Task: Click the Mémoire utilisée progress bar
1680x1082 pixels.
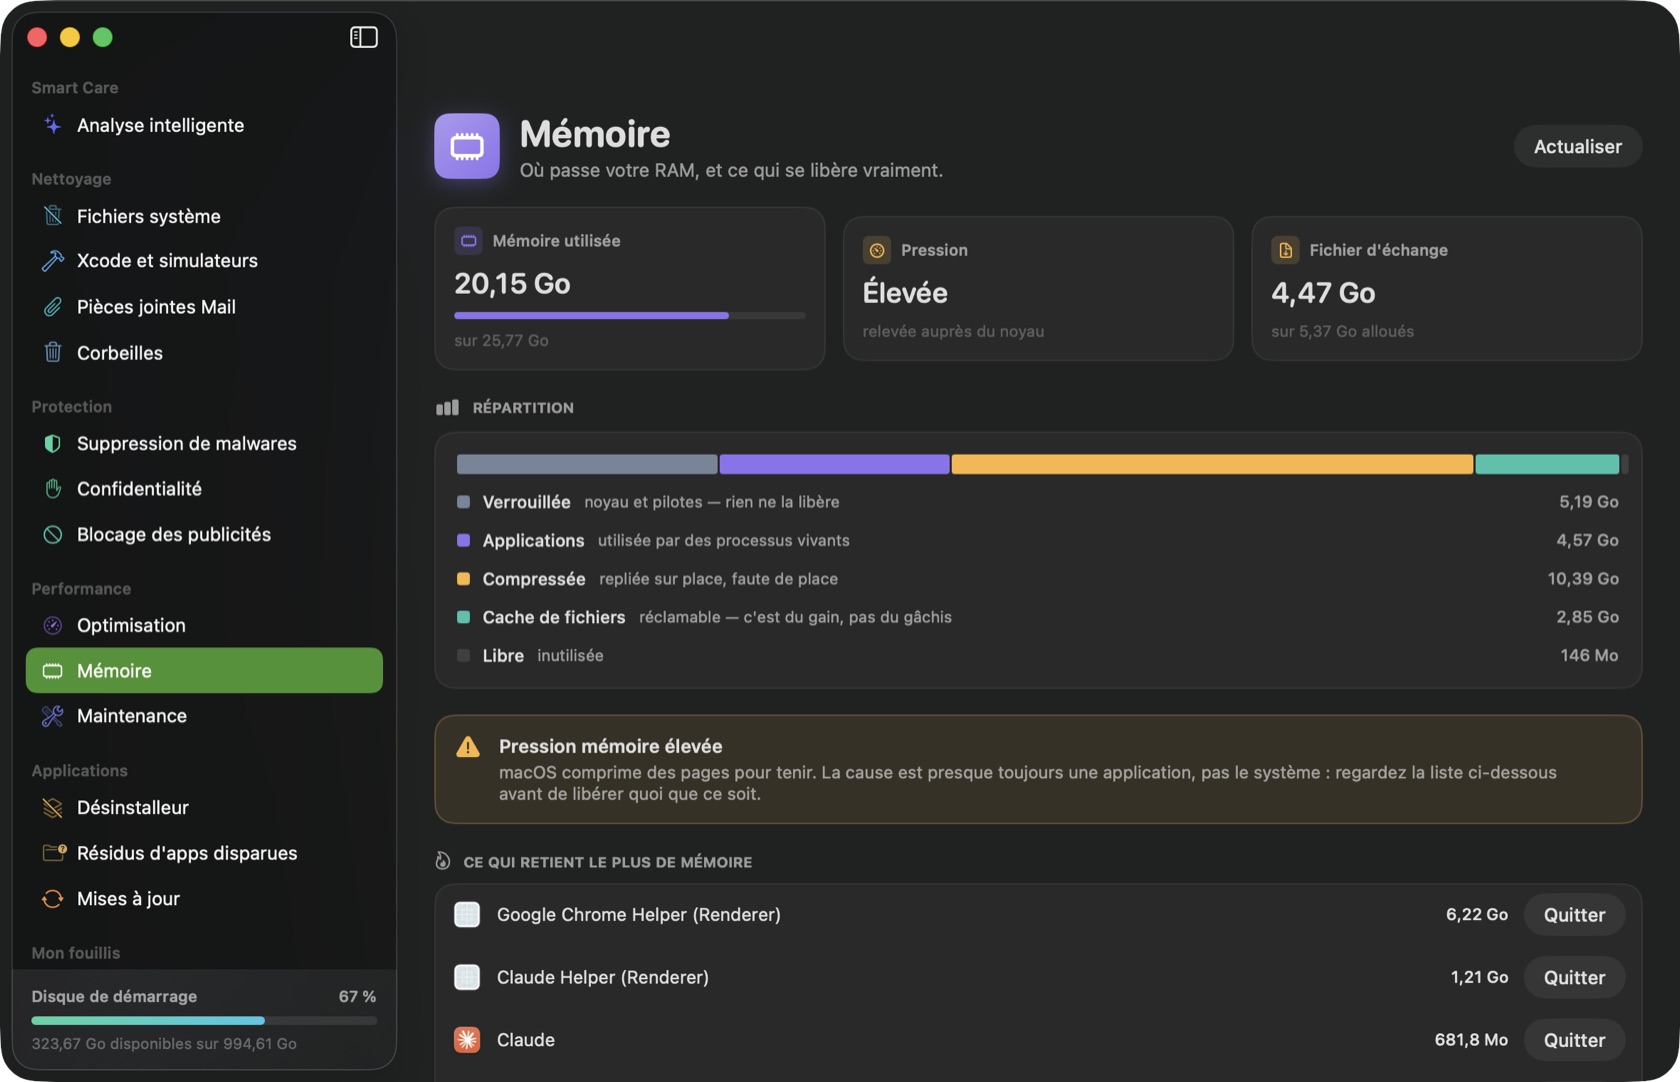Action: click(x=629, y=315)
